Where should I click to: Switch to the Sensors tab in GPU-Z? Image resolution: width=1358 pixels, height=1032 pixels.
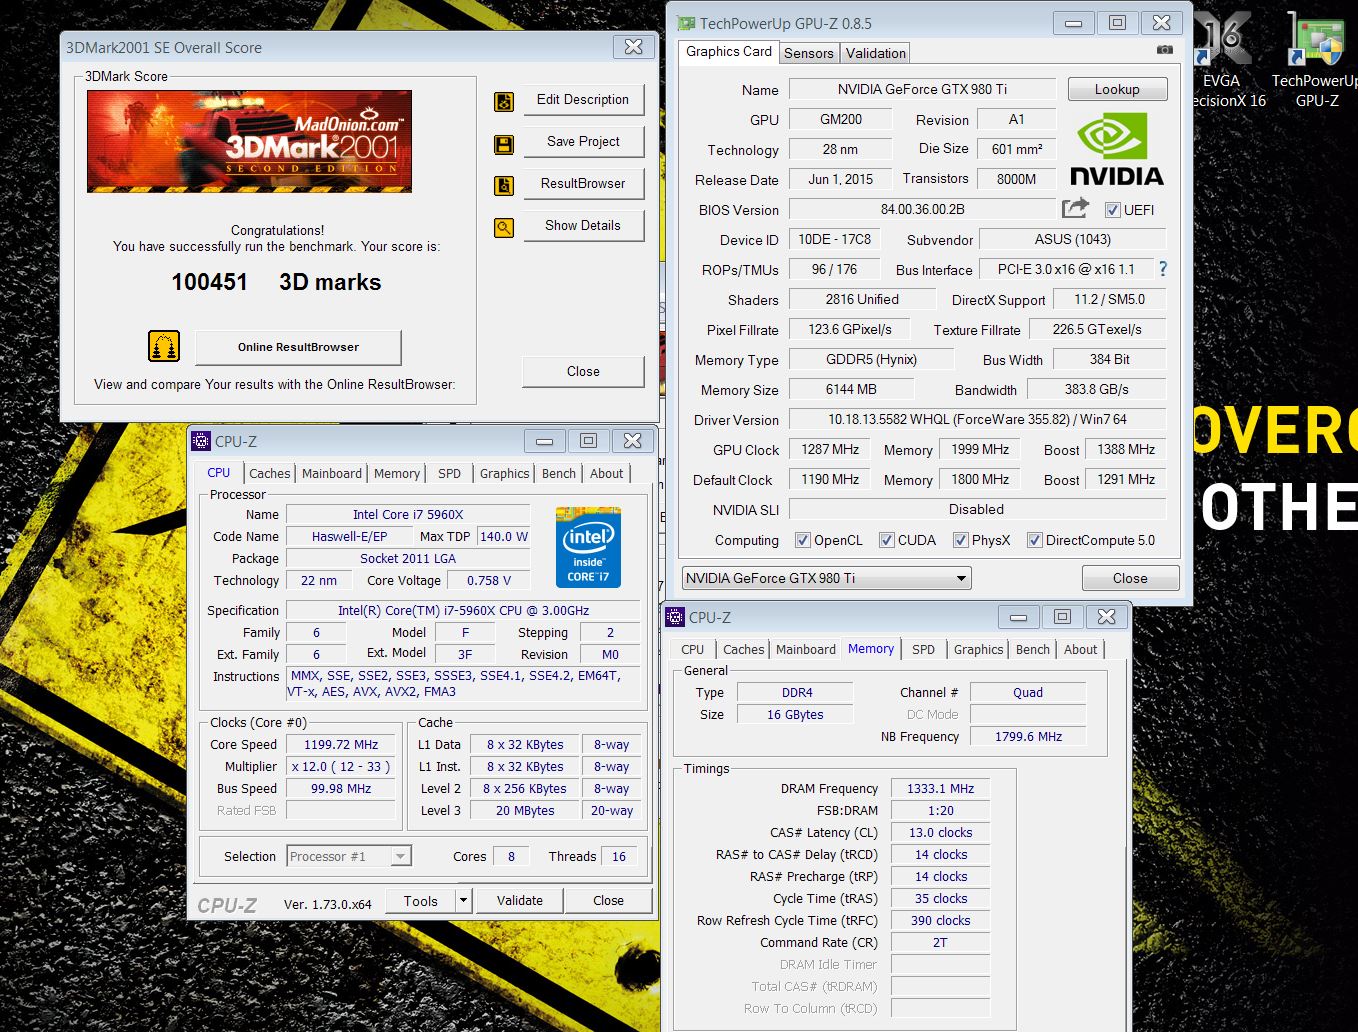click(808, 53)
